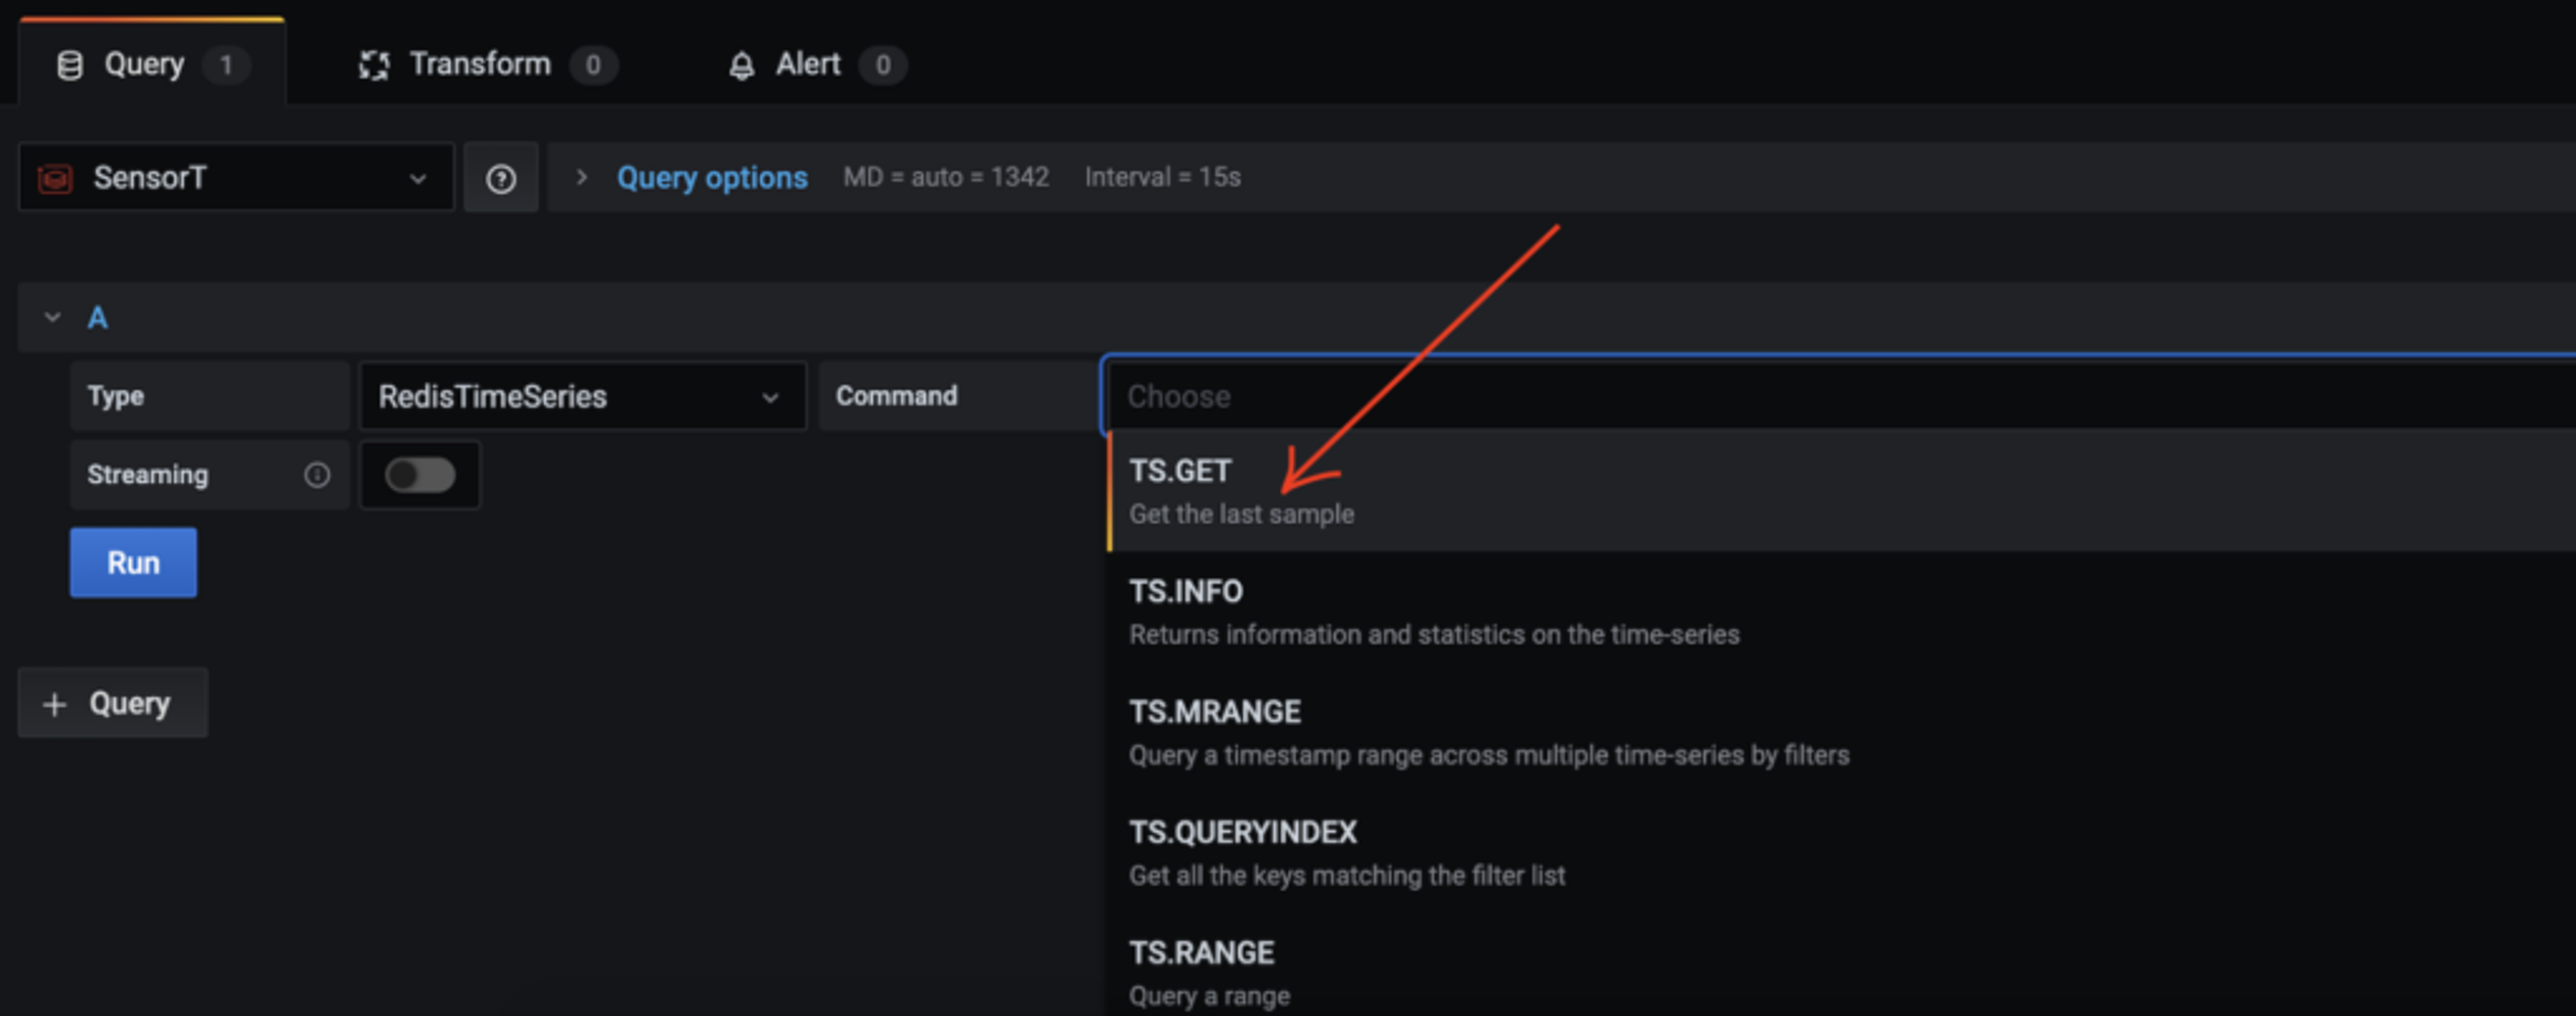Click the database icon on Query tab
Image resolution: width=2576 pixels, height=1016 pixels.
pos(69,65)
